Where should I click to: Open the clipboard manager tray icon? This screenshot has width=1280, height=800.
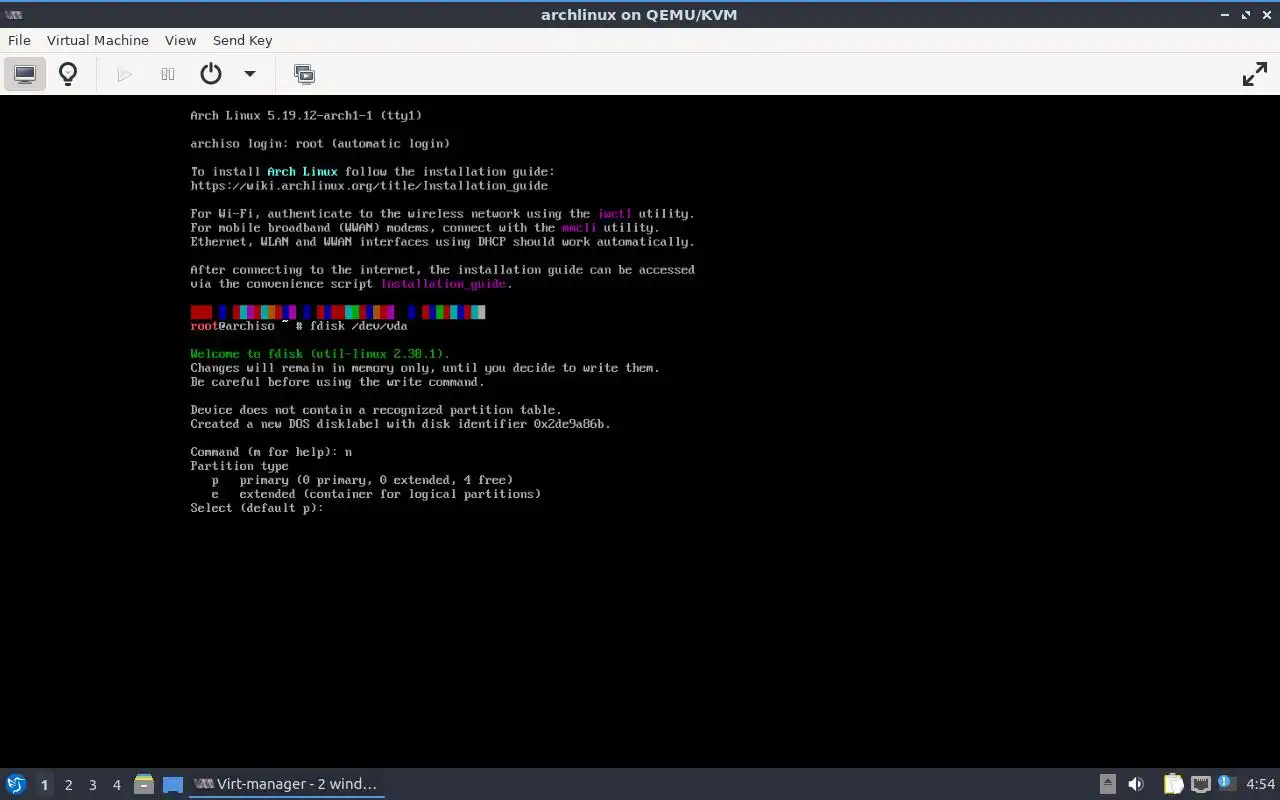coord(1173,784)
